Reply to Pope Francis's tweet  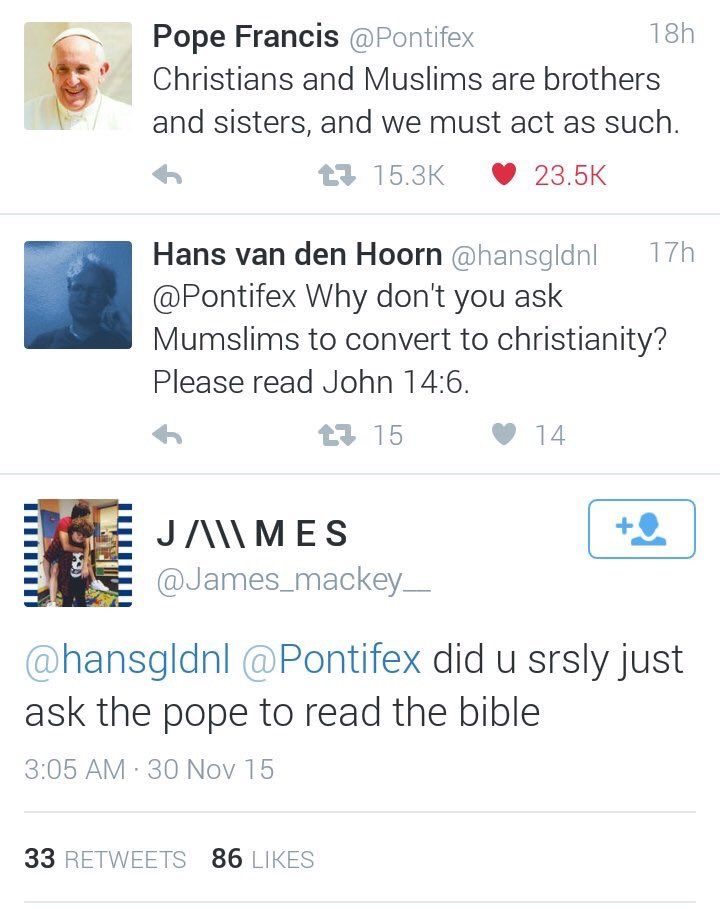[x=167, y=176]
